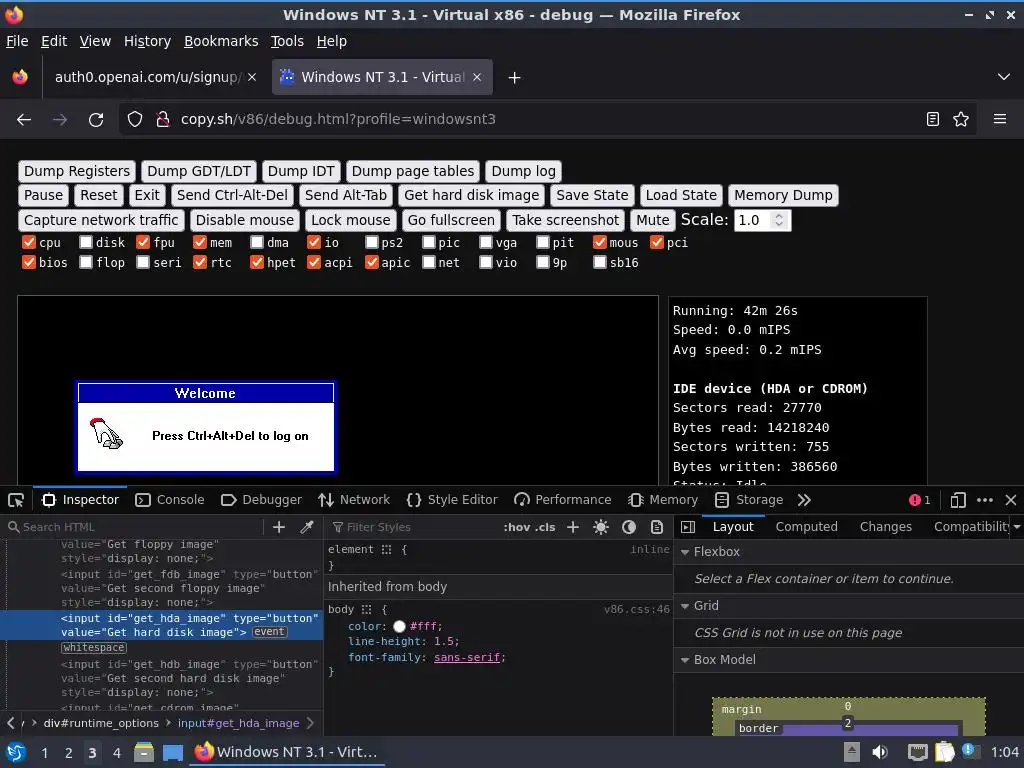Switch to the Computed tab
This screenshot has height=768, width=1024.
(x=807, y=527)
